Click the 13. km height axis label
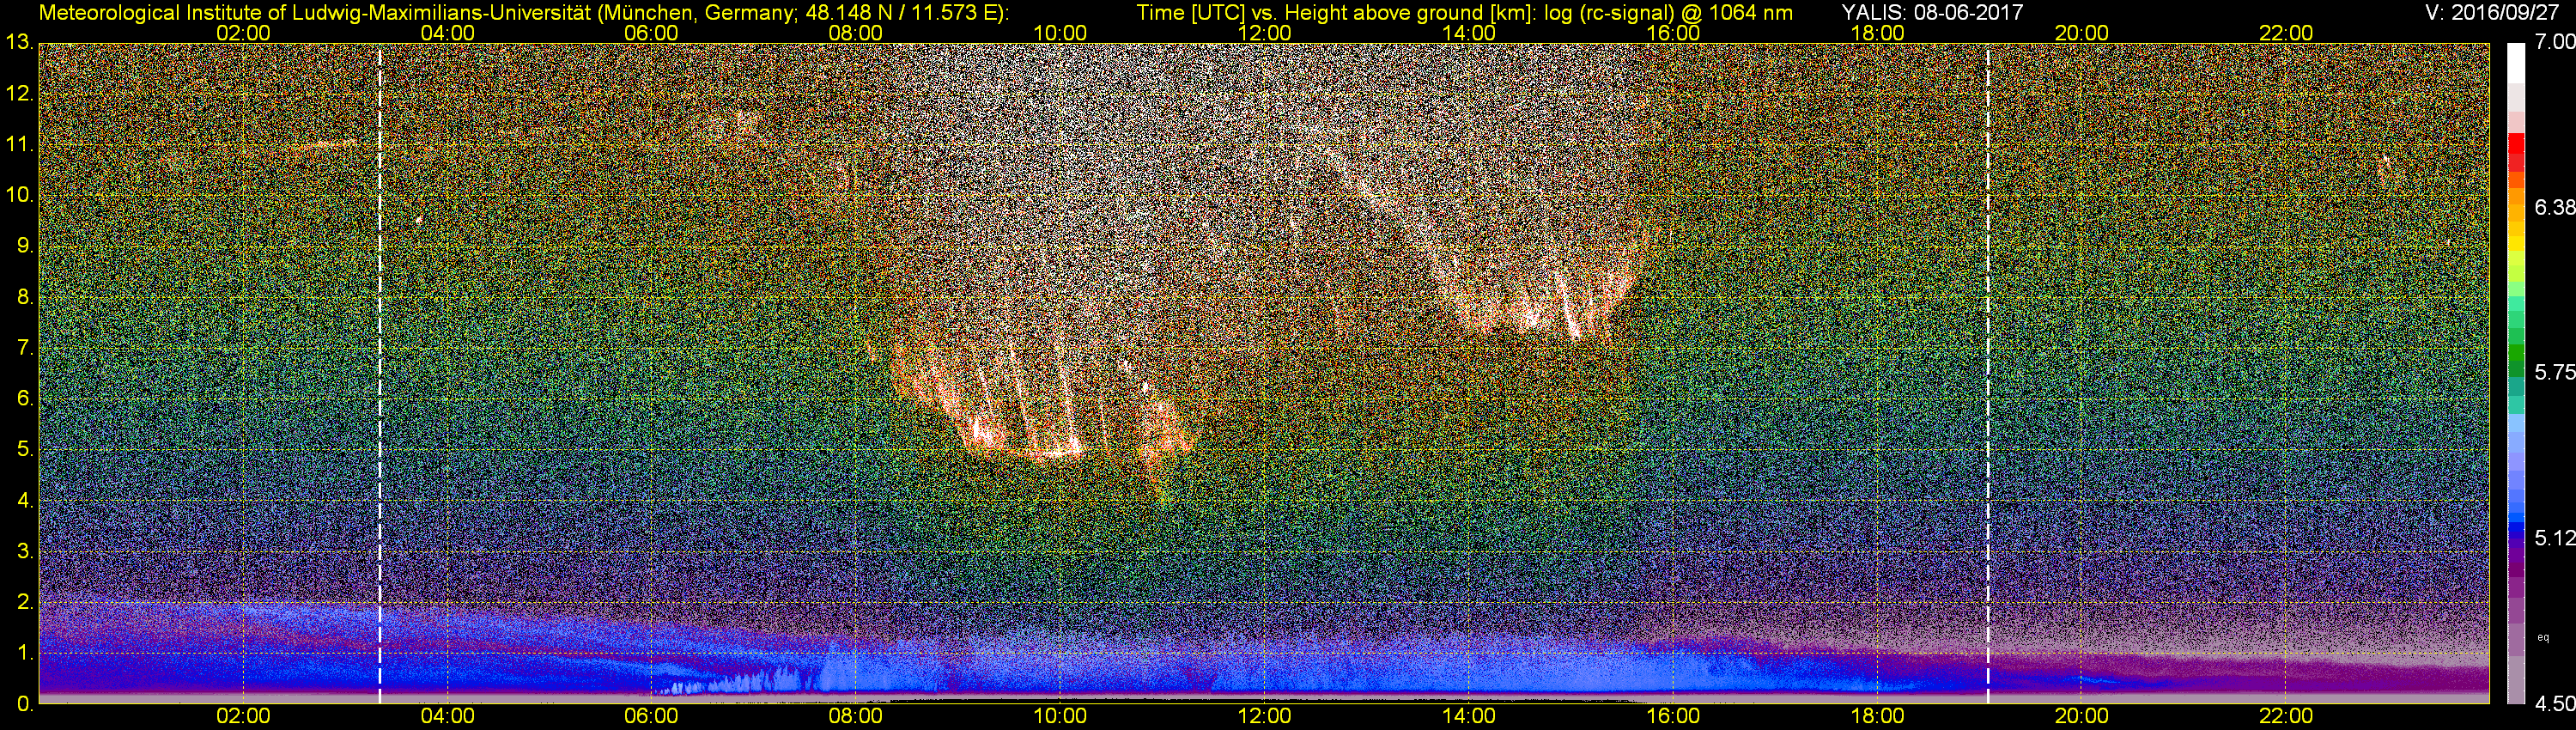 pyautogui.click(x=19, y=43)
